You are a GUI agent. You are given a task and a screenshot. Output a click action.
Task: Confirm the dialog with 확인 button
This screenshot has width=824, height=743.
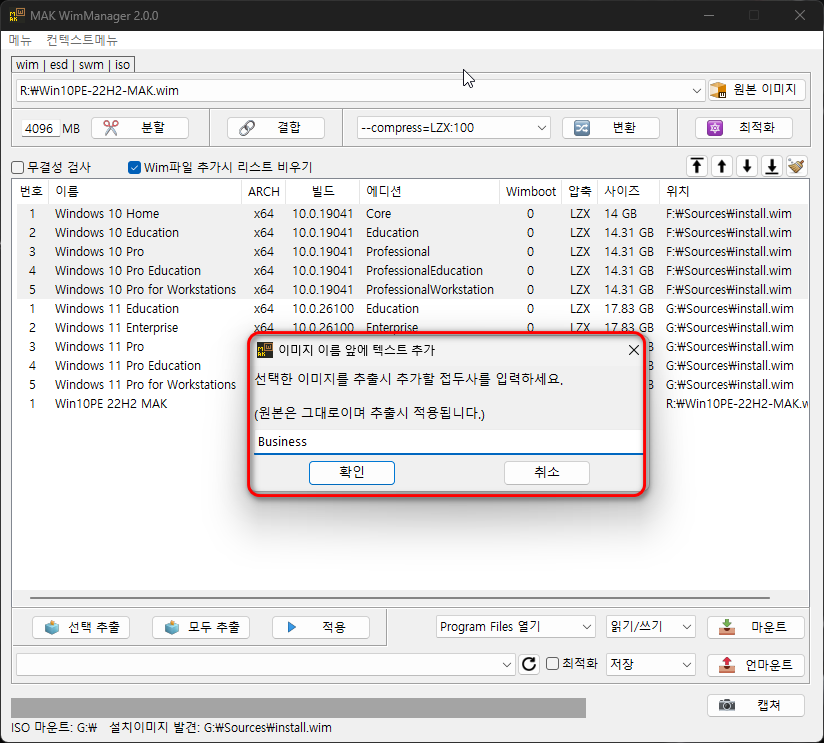pyautogui.click(x=352, y=472)
